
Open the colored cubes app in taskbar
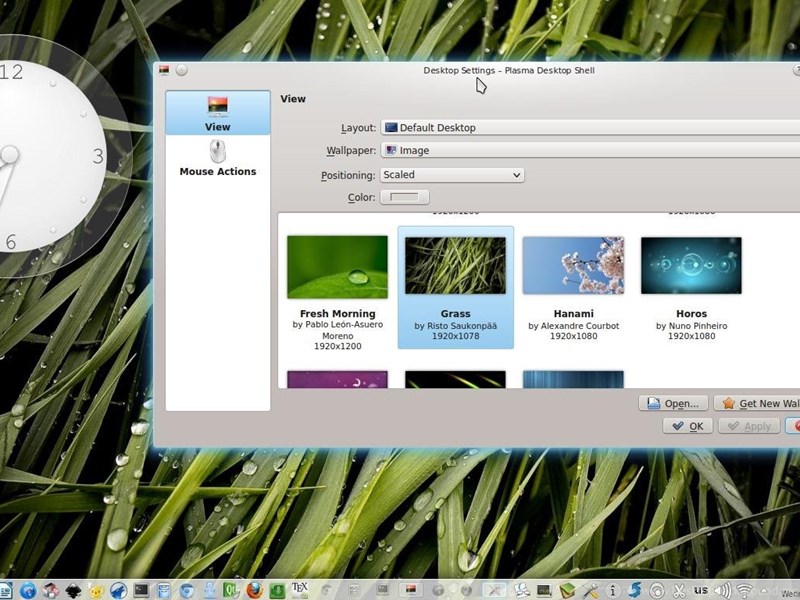coord(51,590)
